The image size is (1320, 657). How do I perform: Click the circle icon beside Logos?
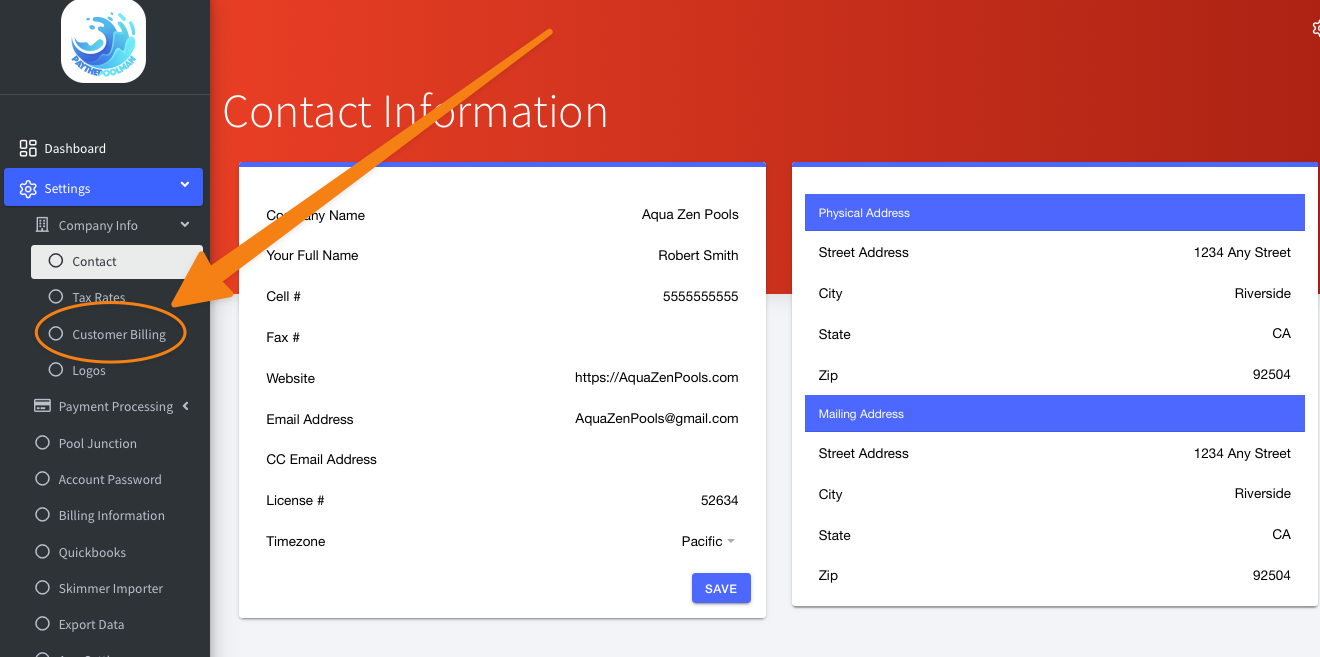click(56, 370)
